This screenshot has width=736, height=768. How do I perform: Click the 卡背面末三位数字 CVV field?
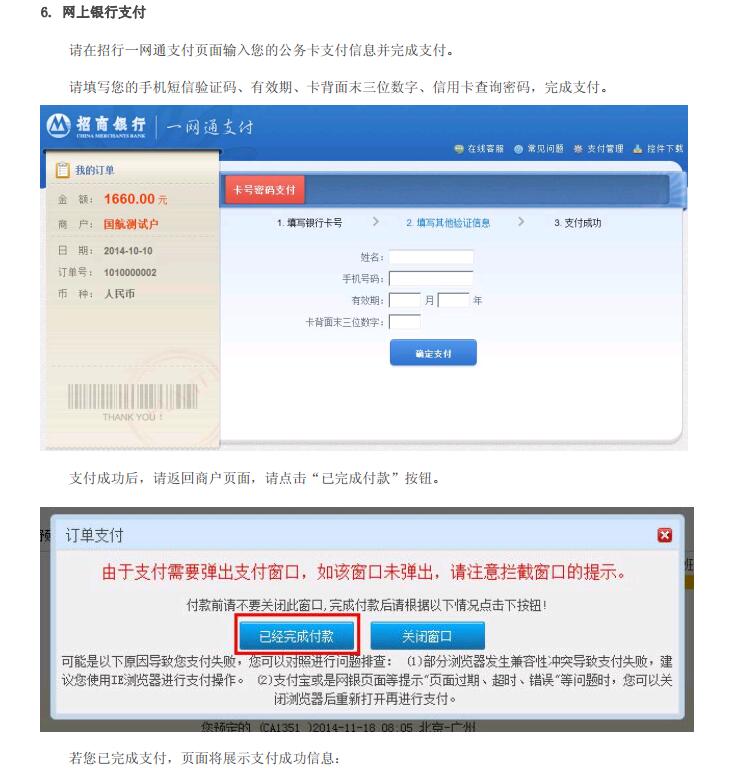click(404, 322)
